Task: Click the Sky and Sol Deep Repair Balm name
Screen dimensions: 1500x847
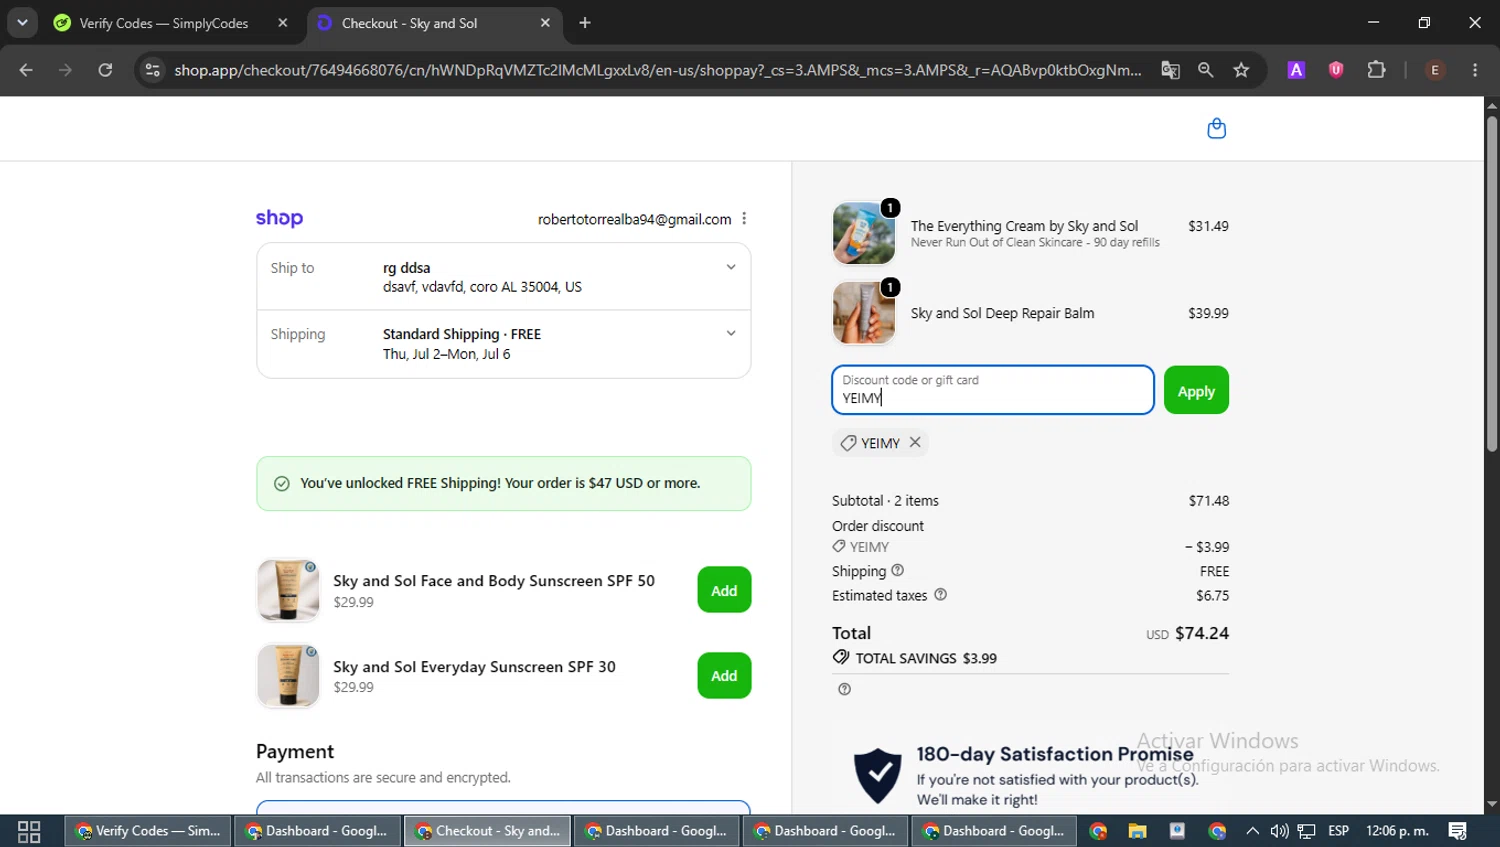Action: (x=1002, y=313)
